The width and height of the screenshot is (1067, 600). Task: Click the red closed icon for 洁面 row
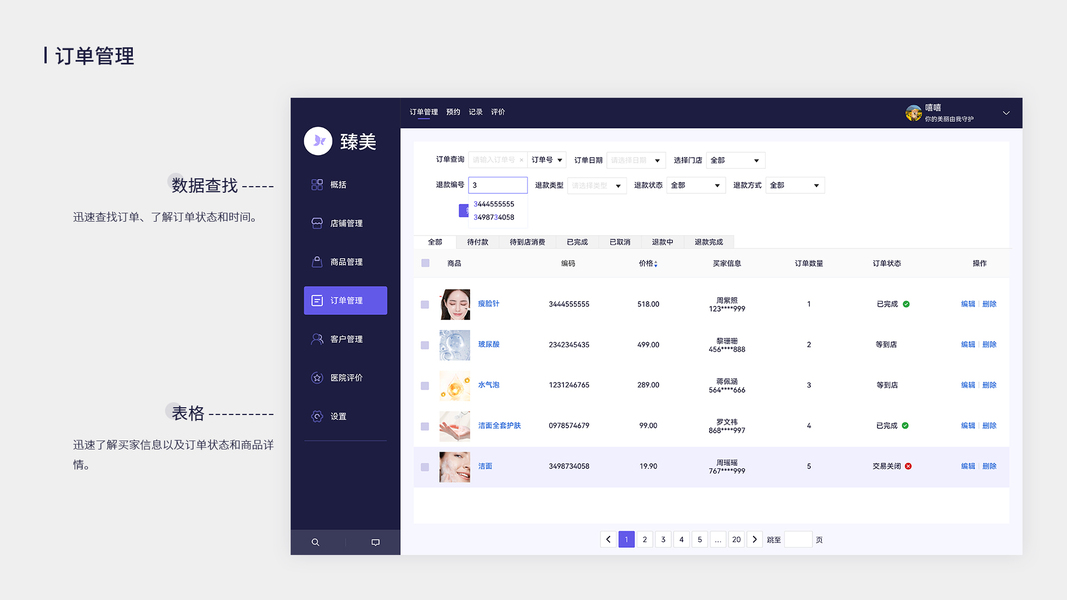point(908,466)
